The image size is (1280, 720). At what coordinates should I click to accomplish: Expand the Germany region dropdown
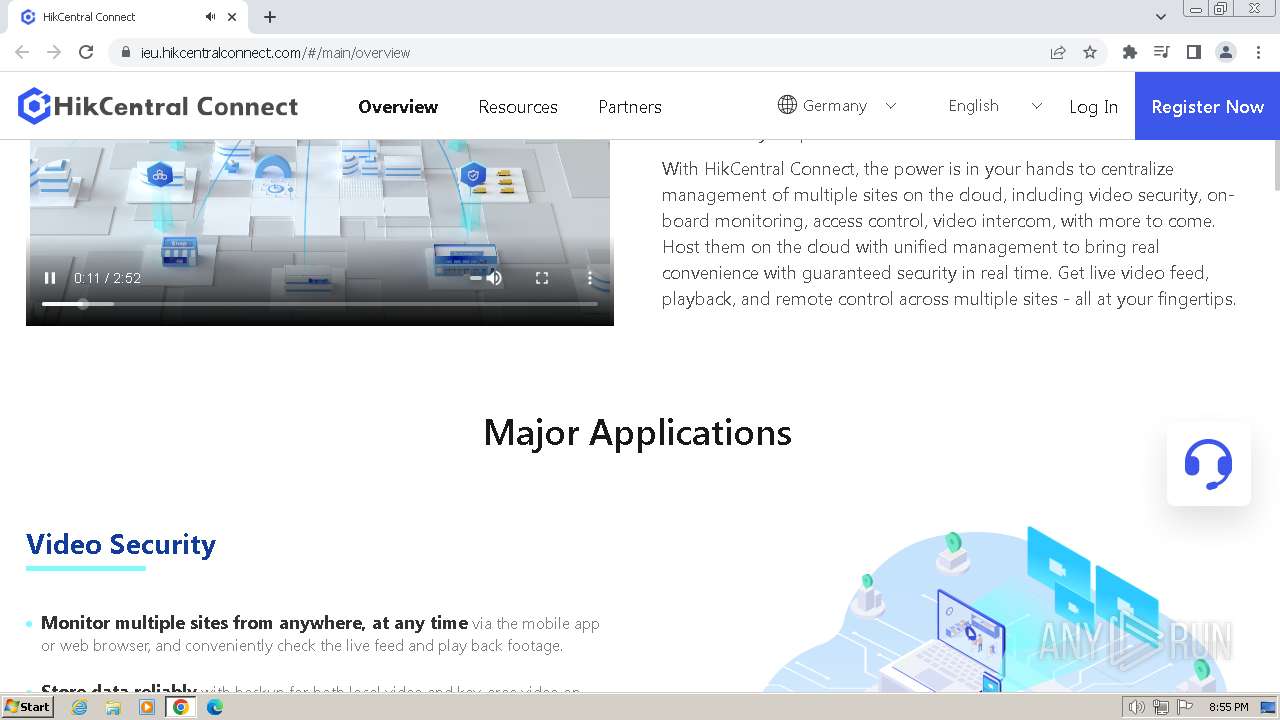point(891,106)
